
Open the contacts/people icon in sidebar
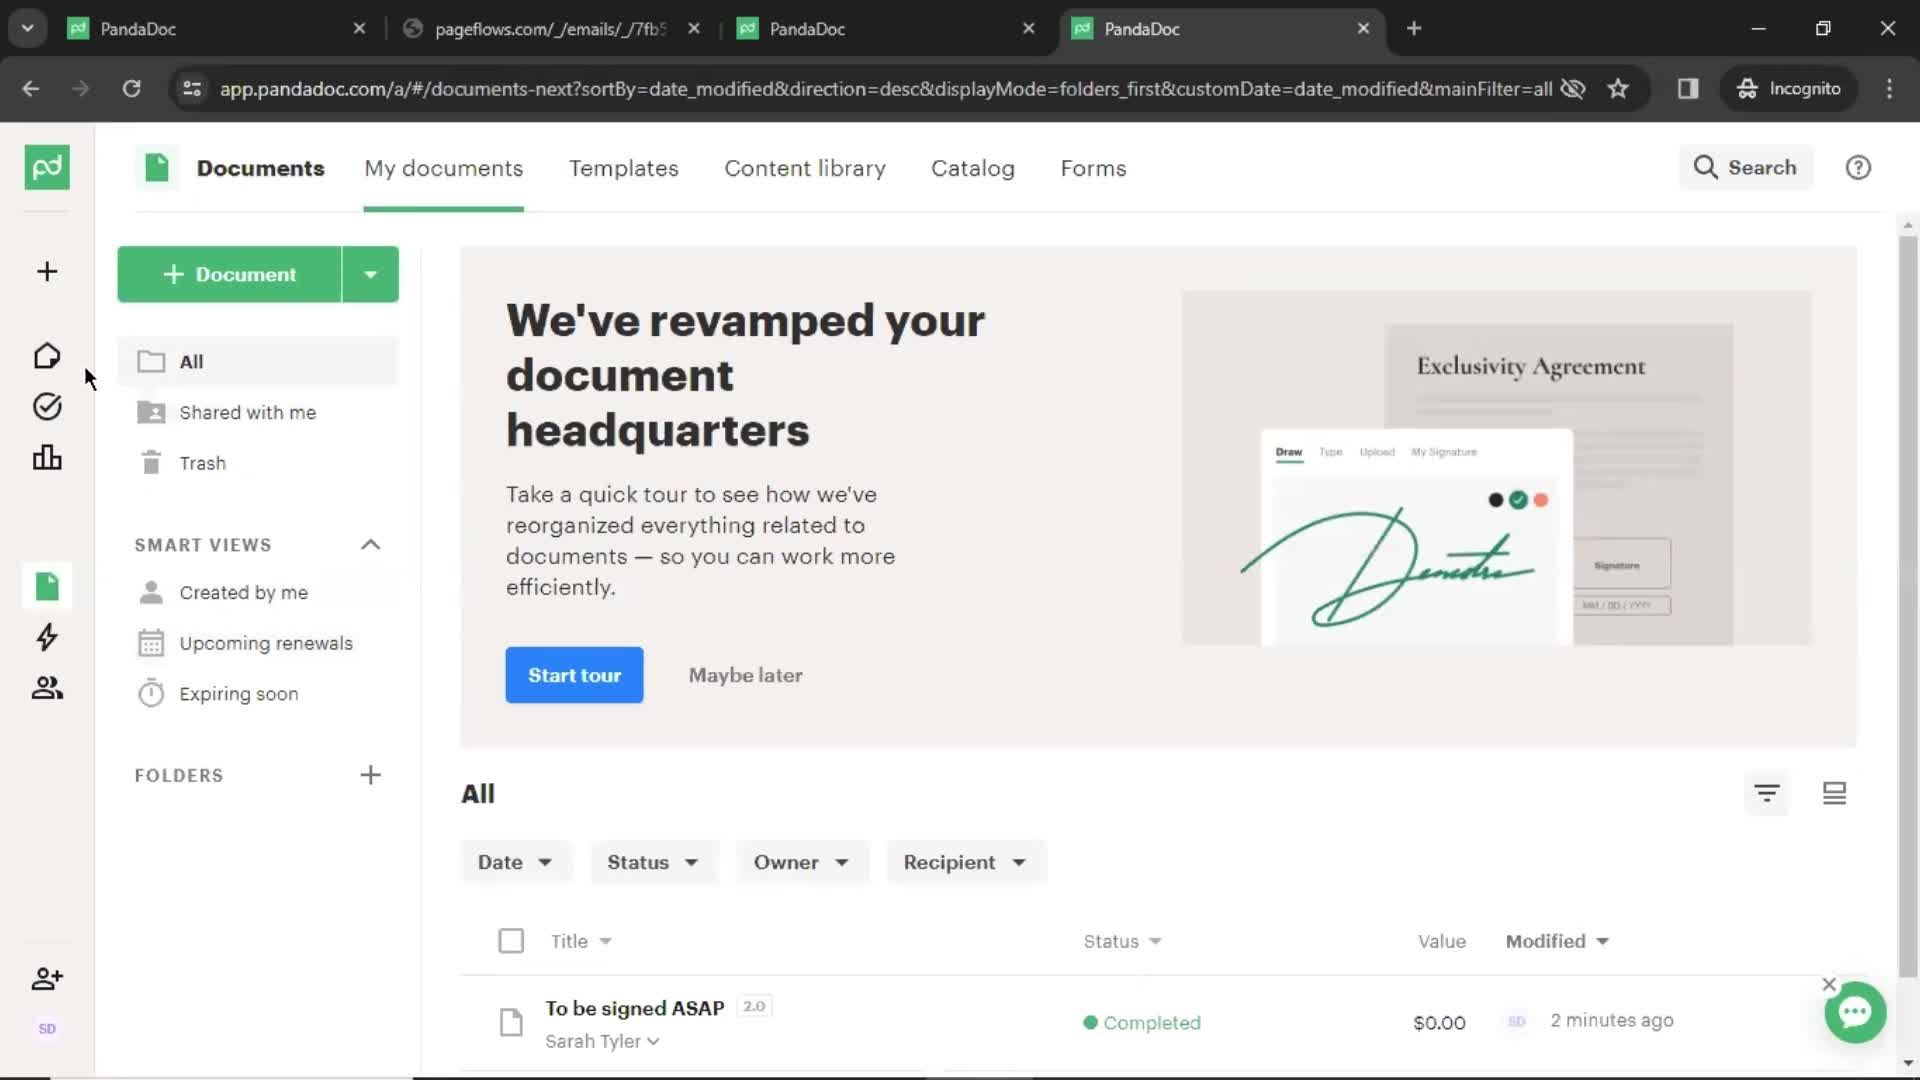click(x=46, y=687)
